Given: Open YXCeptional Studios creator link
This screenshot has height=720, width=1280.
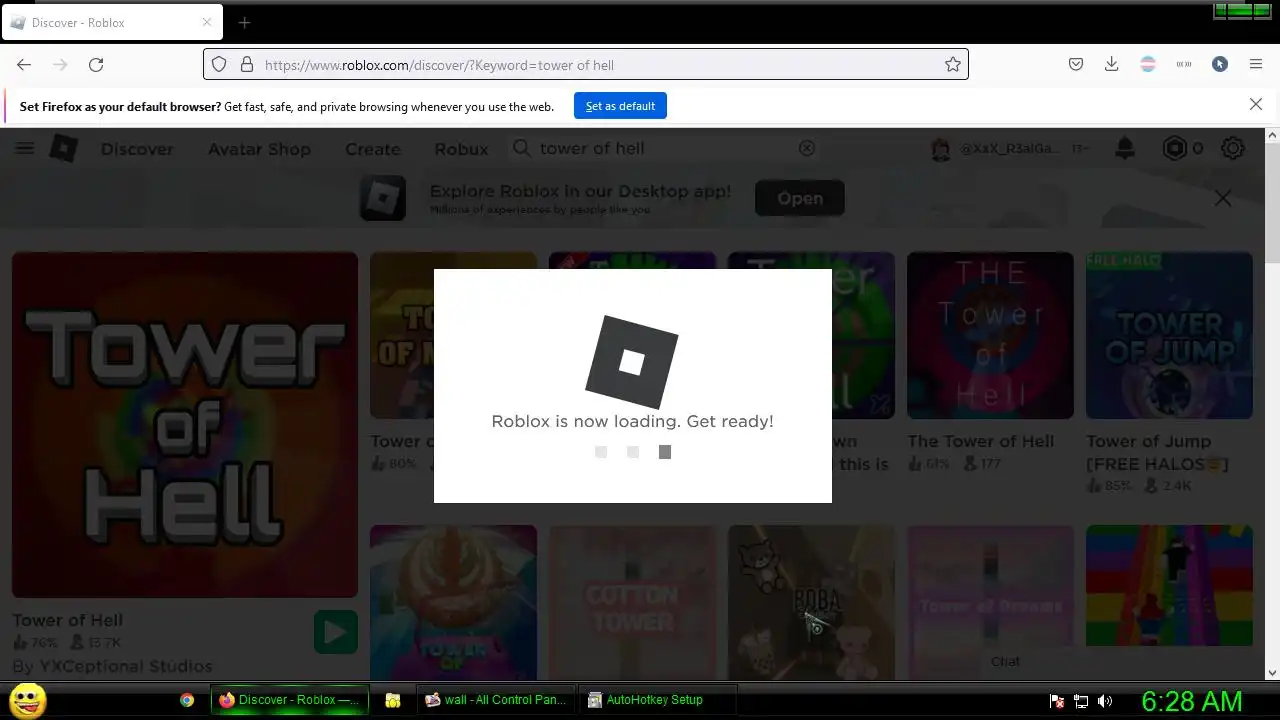Looking at the screenshot, I should (x=124, y=666).
